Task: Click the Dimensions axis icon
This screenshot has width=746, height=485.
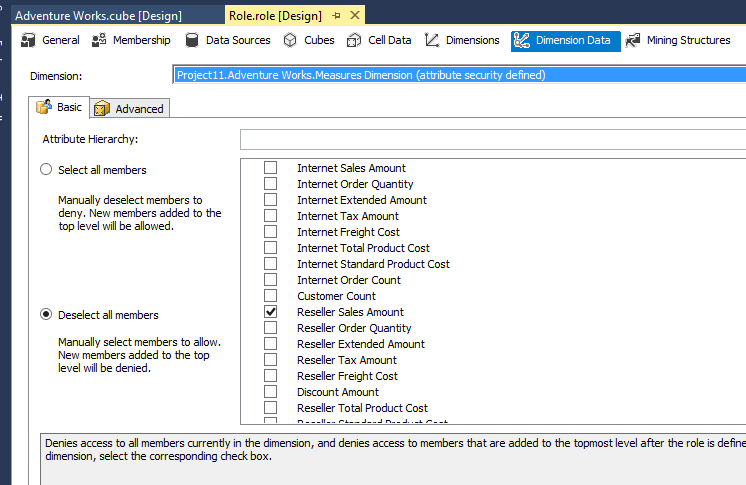Action: 432,40
